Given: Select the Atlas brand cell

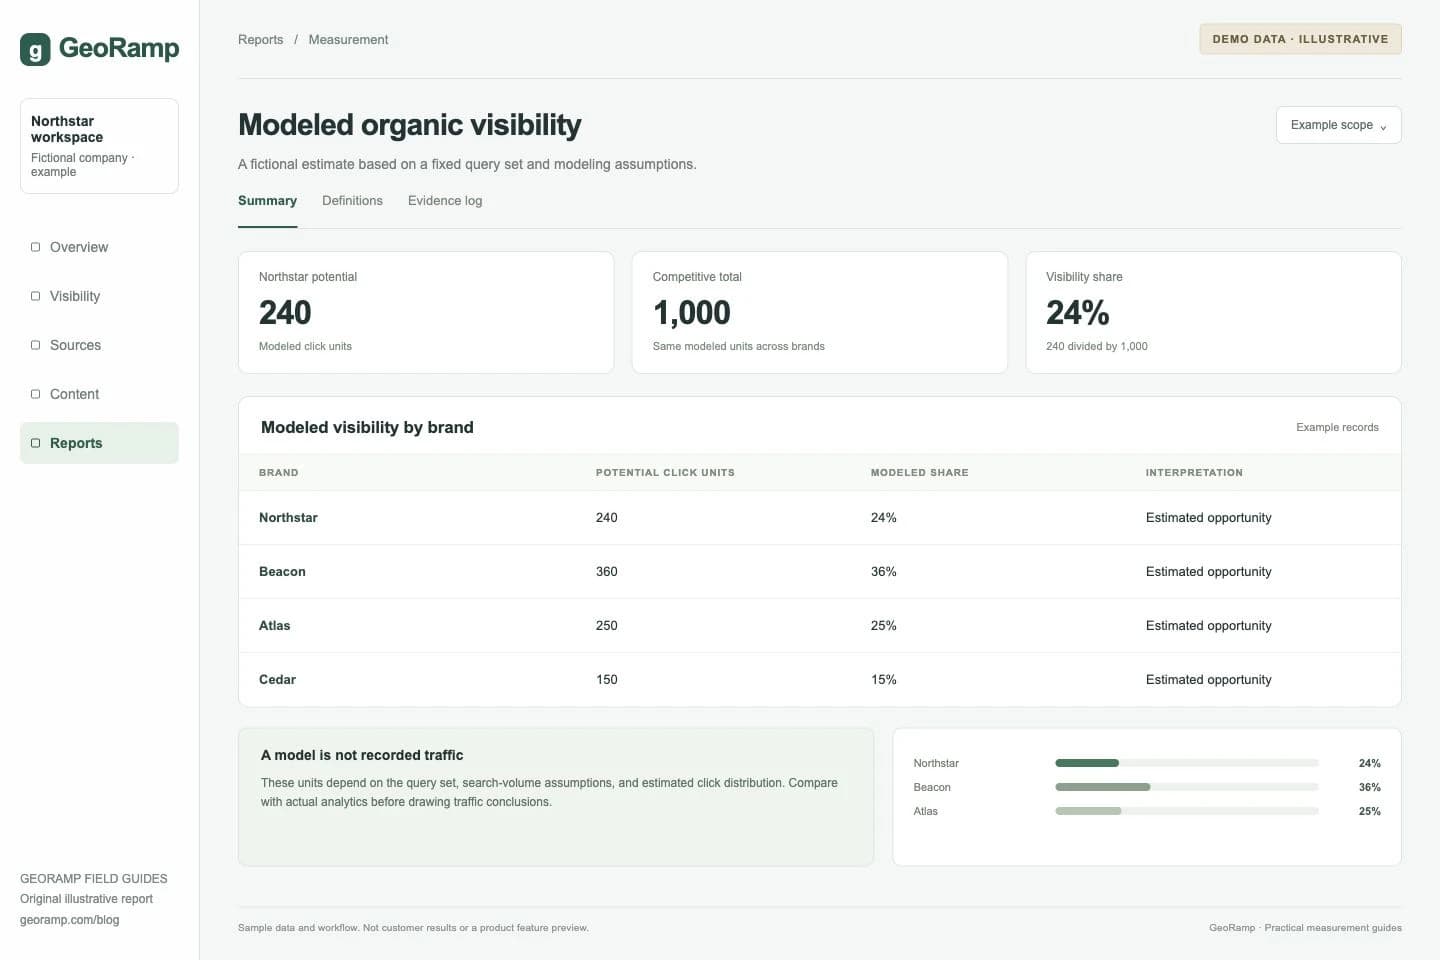Looking at the screenshot, I should point(274,626).
